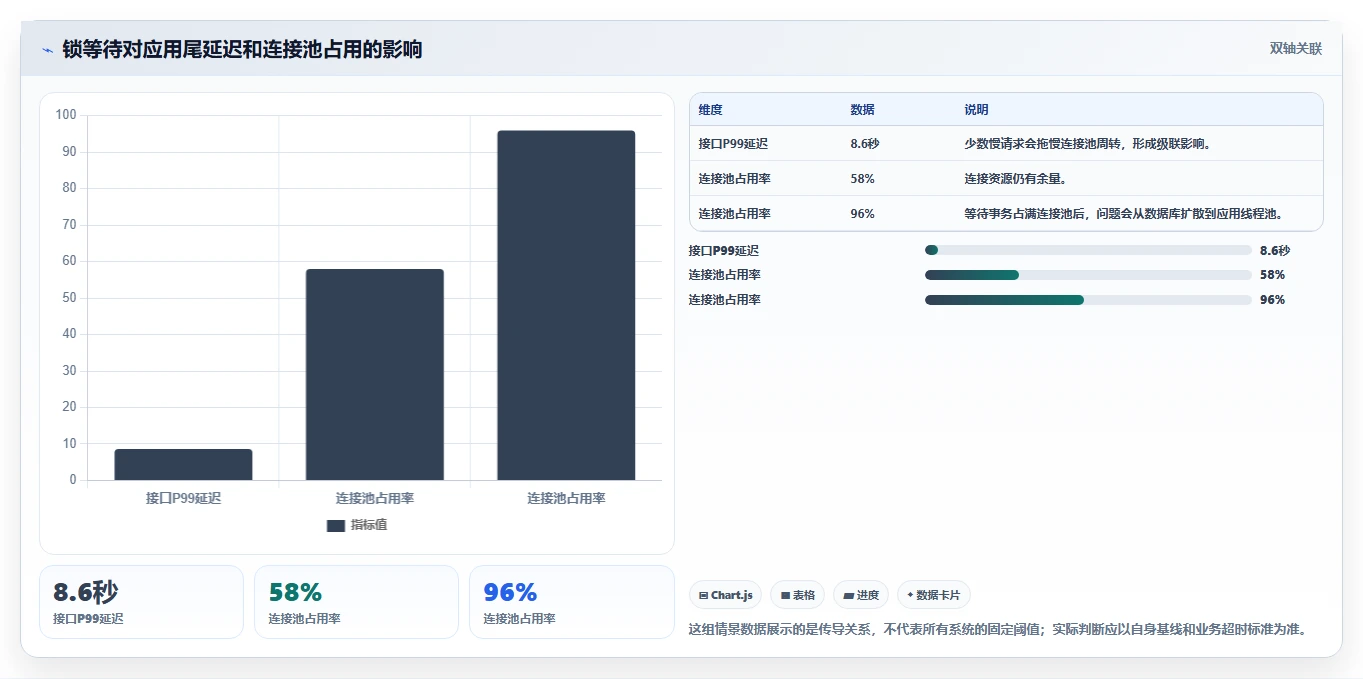This screenshot has width=1363, height=679.
Task: Click the 指标值 legend label
Action: 368,525
